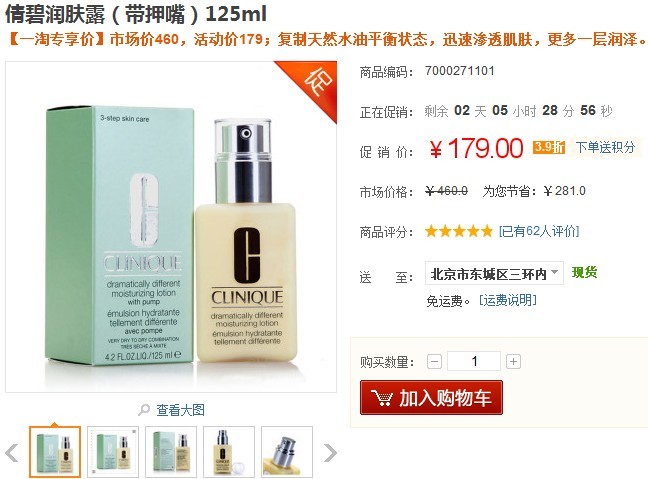This screenshot has width=648, height=479.
Task: Click the left arrow of thumbnail carousel
Action: coord(12,453)
